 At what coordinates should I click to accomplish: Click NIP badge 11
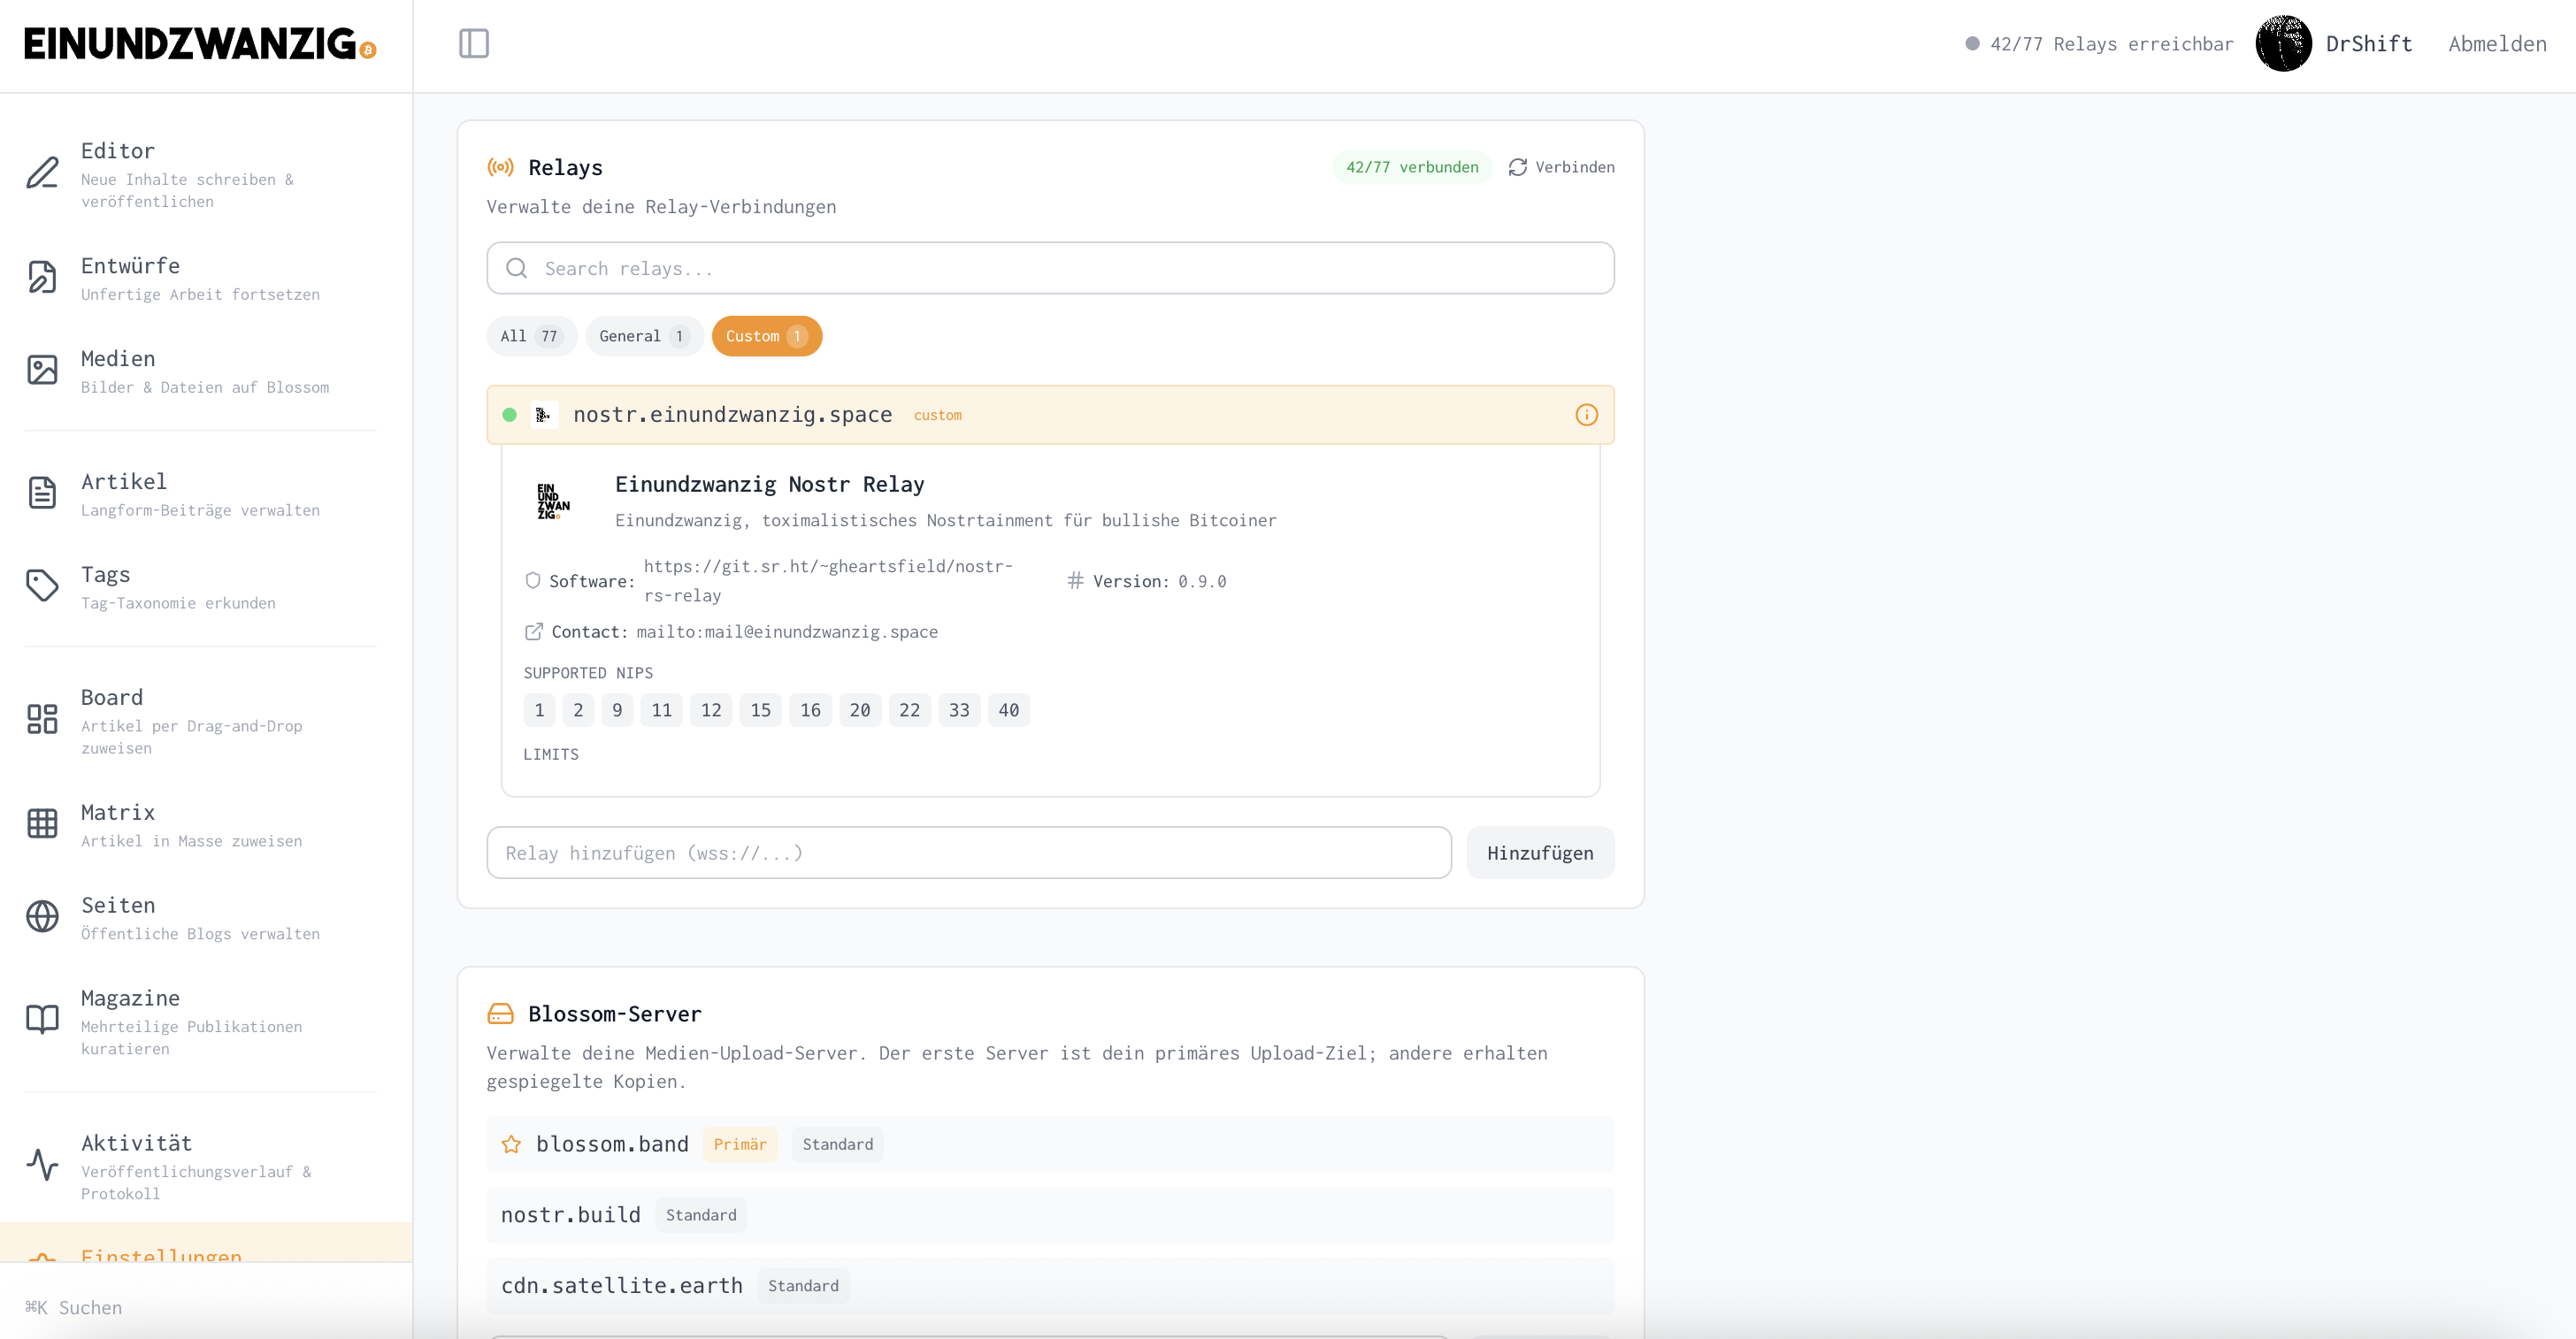point(661,710)
